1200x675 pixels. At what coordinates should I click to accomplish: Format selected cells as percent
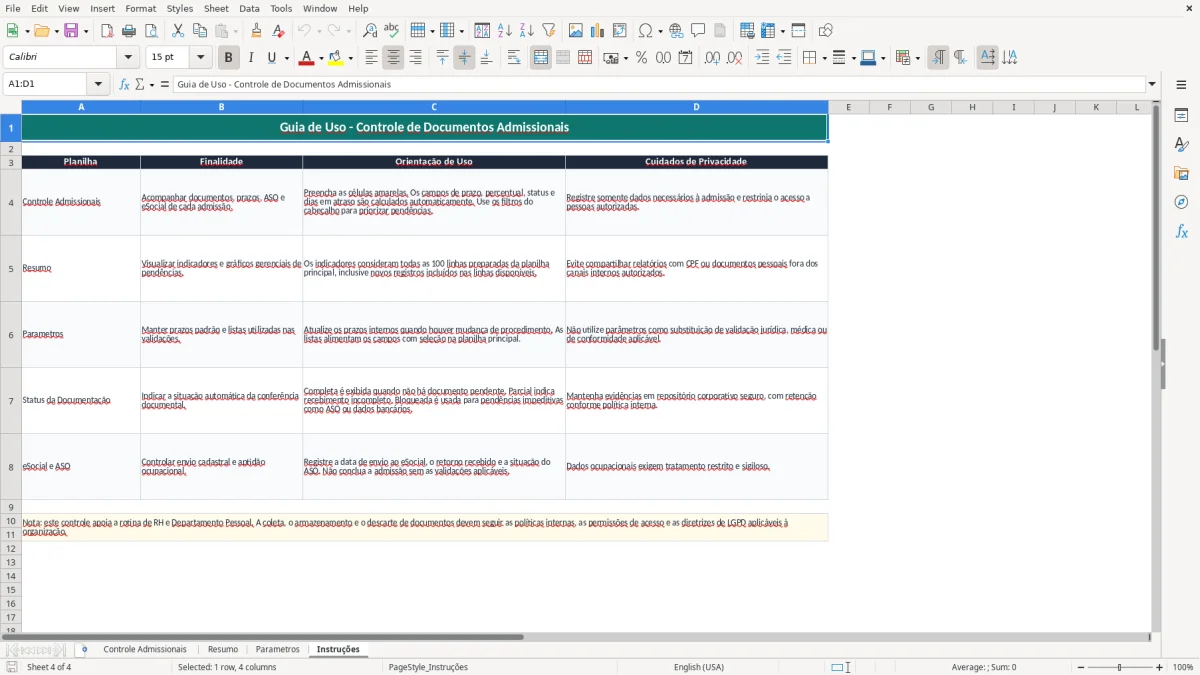[641, 58]
